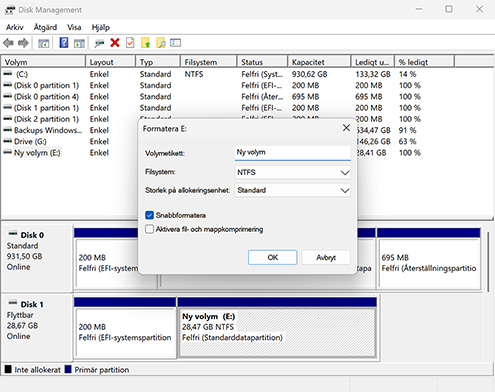Viewport: 495px width, 392px height.
Task: Click the folder with magnifier icon
Action: click(161, 43)
